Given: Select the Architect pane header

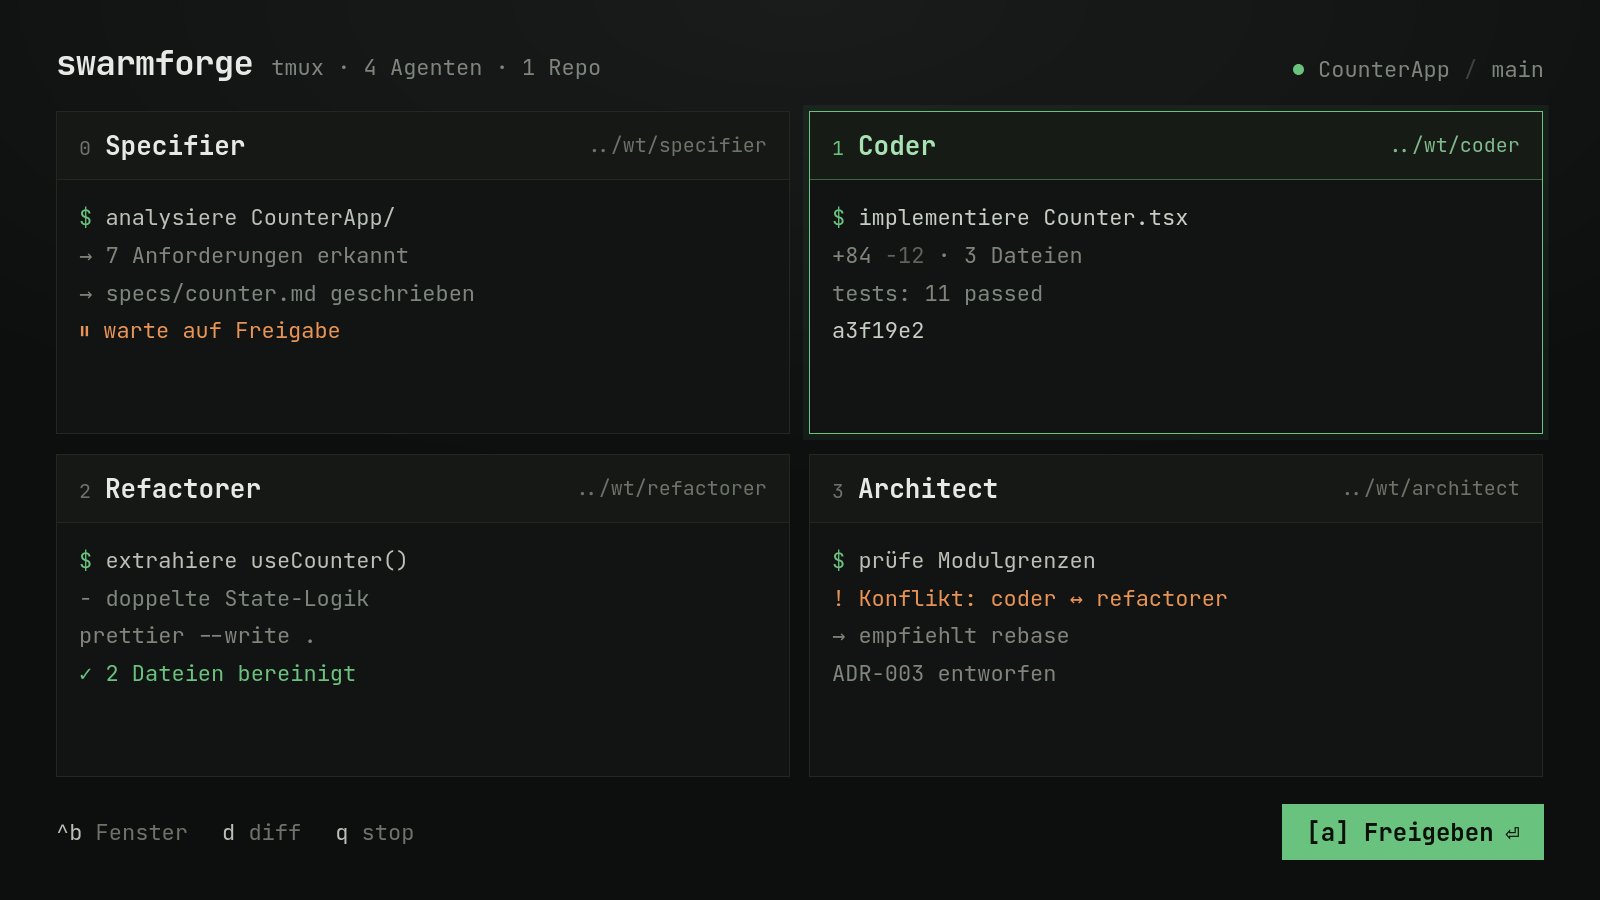Looking at the screenshot, I should point(1176,489).
